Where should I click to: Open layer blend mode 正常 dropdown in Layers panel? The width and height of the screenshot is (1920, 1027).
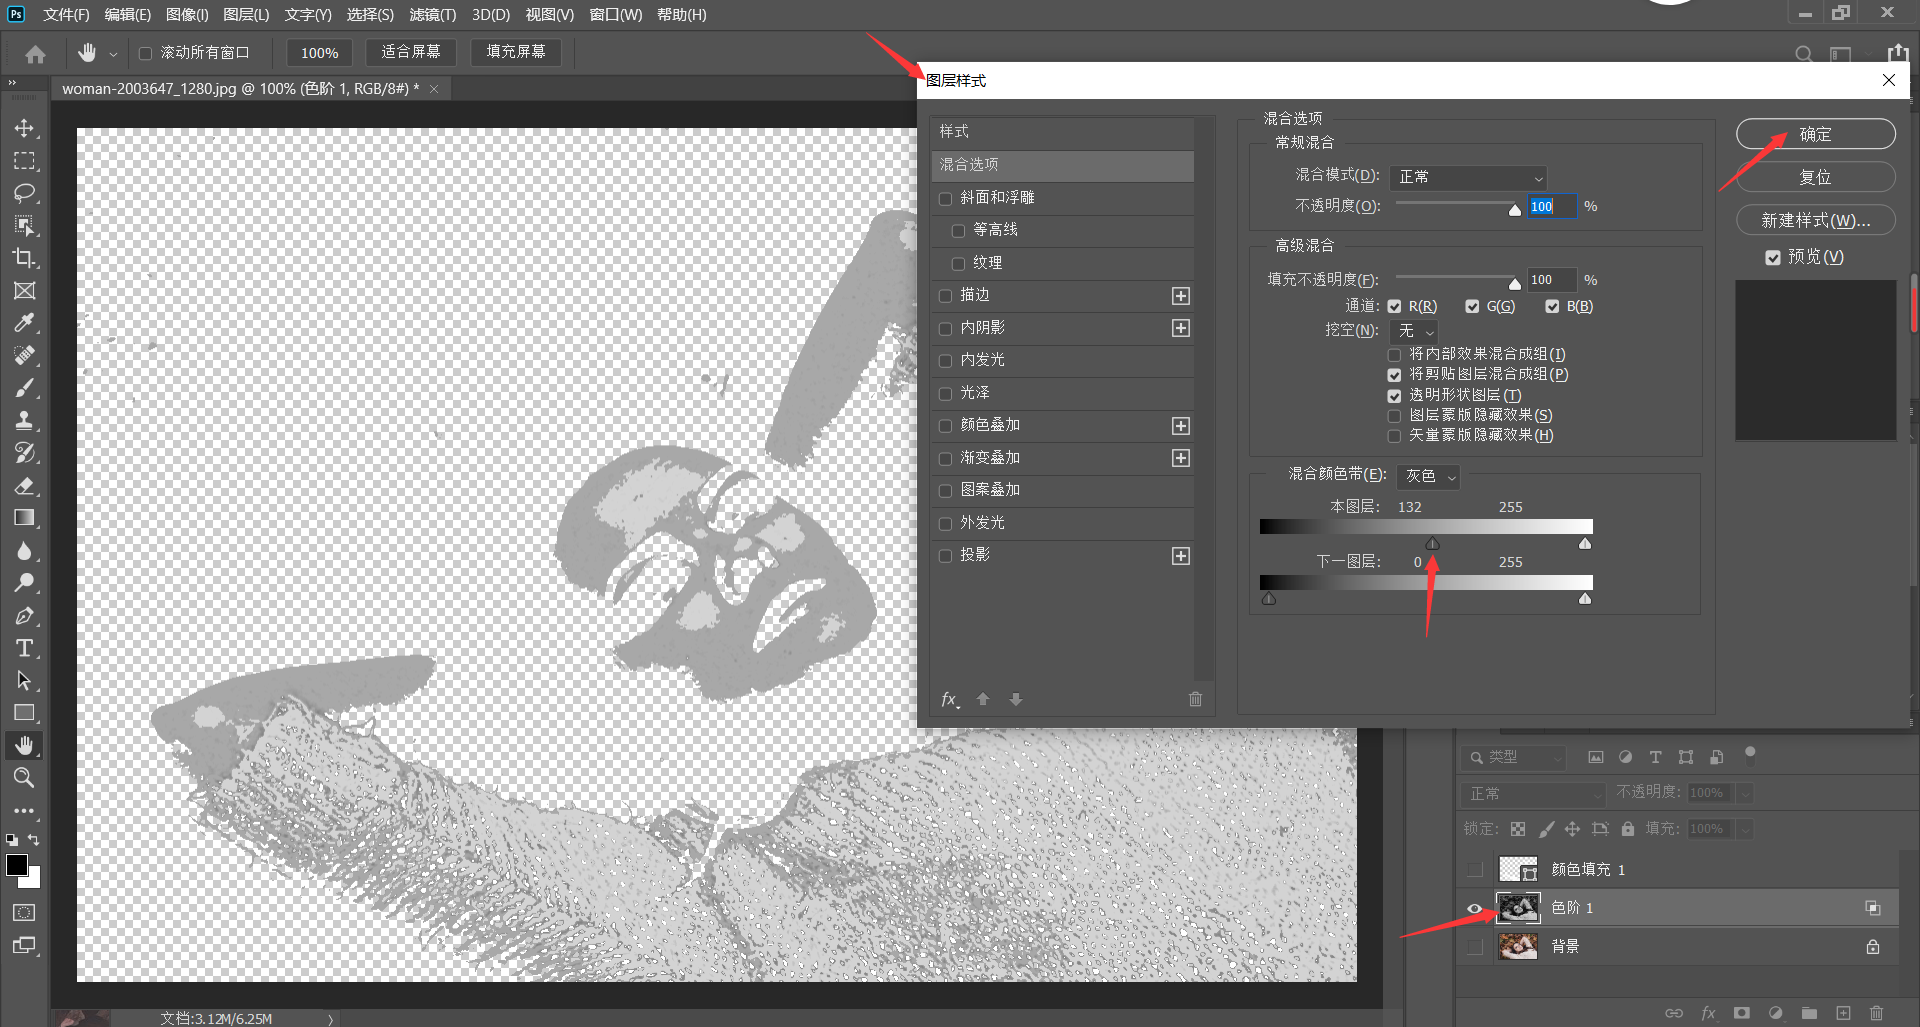1533,793
